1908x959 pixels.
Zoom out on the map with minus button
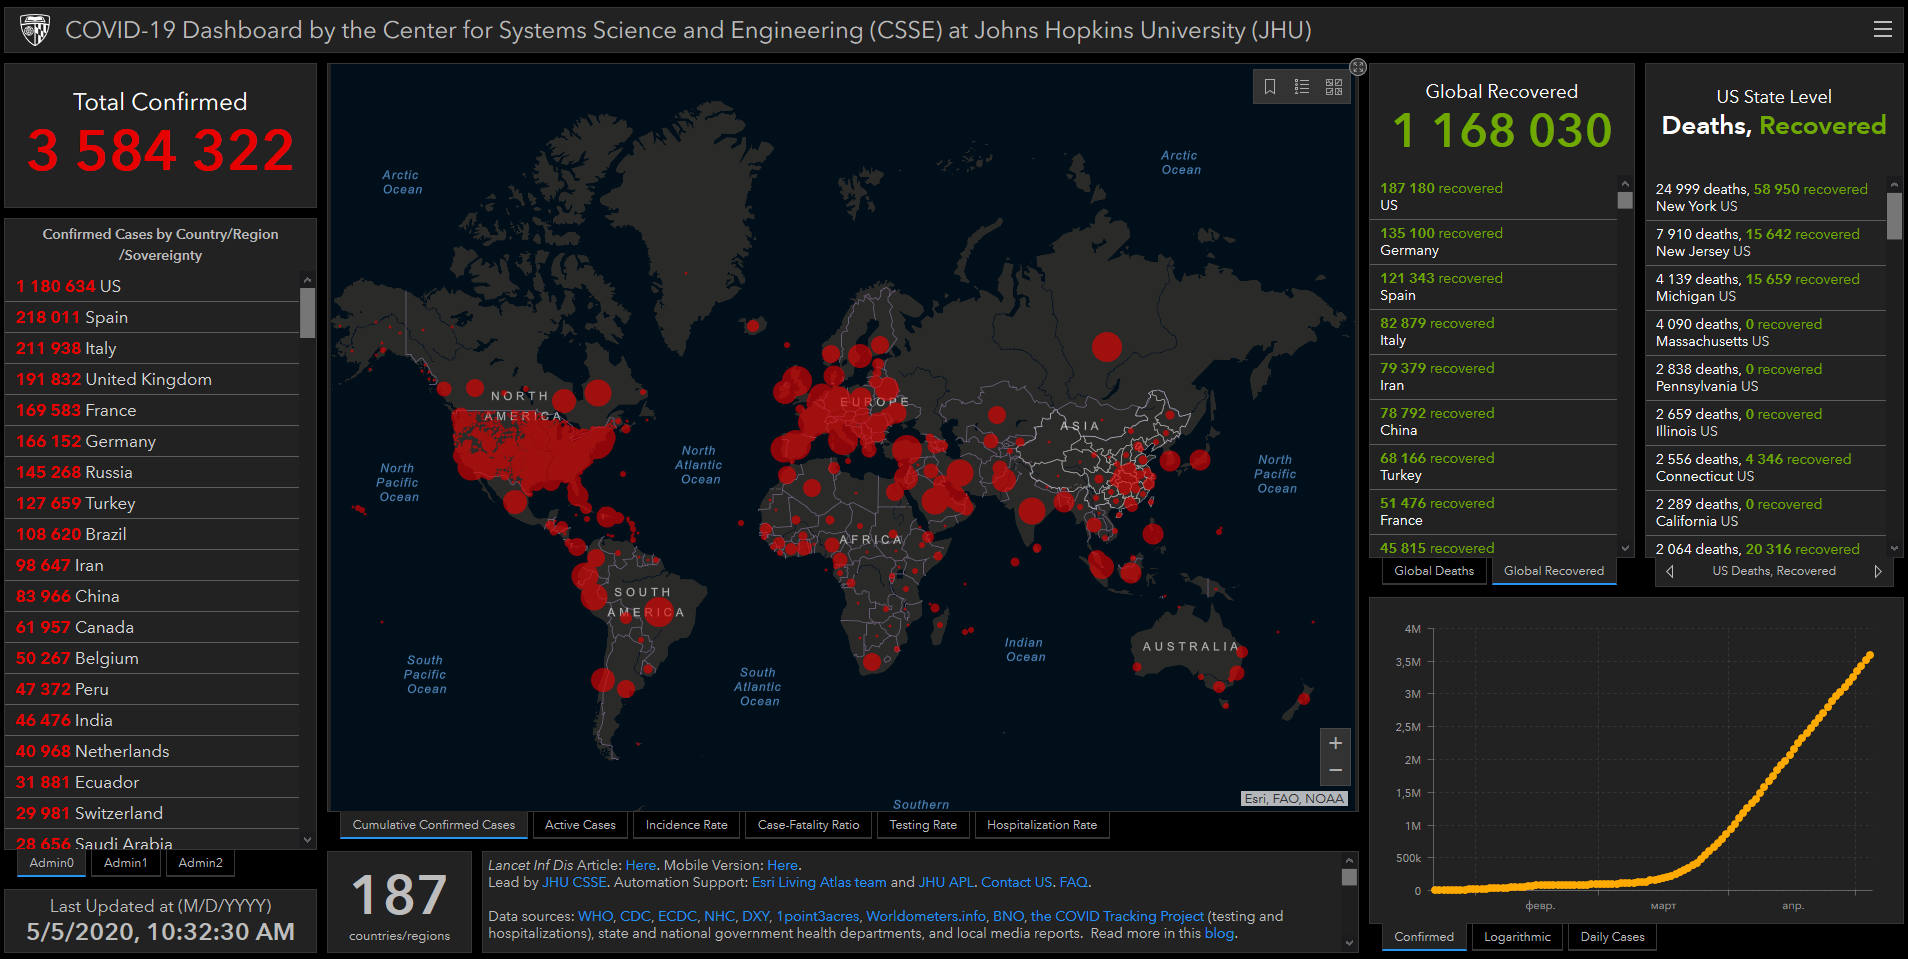pos(1335,770)
